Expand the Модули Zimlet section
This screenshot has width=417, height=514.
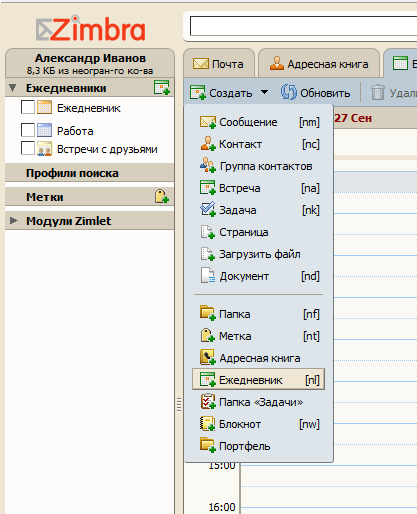tap(13, 220)
